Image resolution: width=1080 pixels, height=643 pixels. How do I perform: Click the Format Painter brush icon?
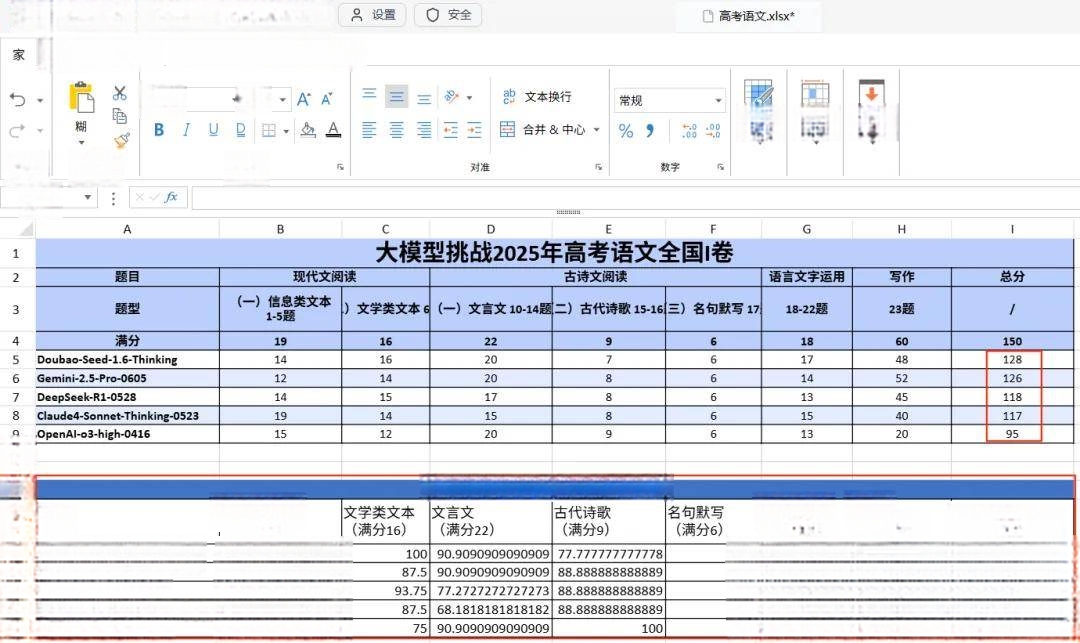pyautogui.click(x=121, y=140)
